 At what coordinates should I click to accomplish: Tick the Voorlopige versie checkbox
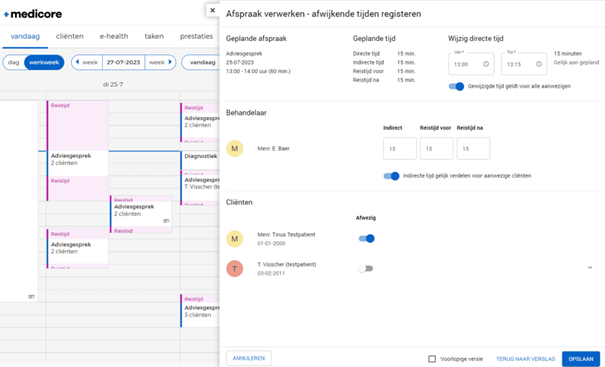(x=432, y=359)
